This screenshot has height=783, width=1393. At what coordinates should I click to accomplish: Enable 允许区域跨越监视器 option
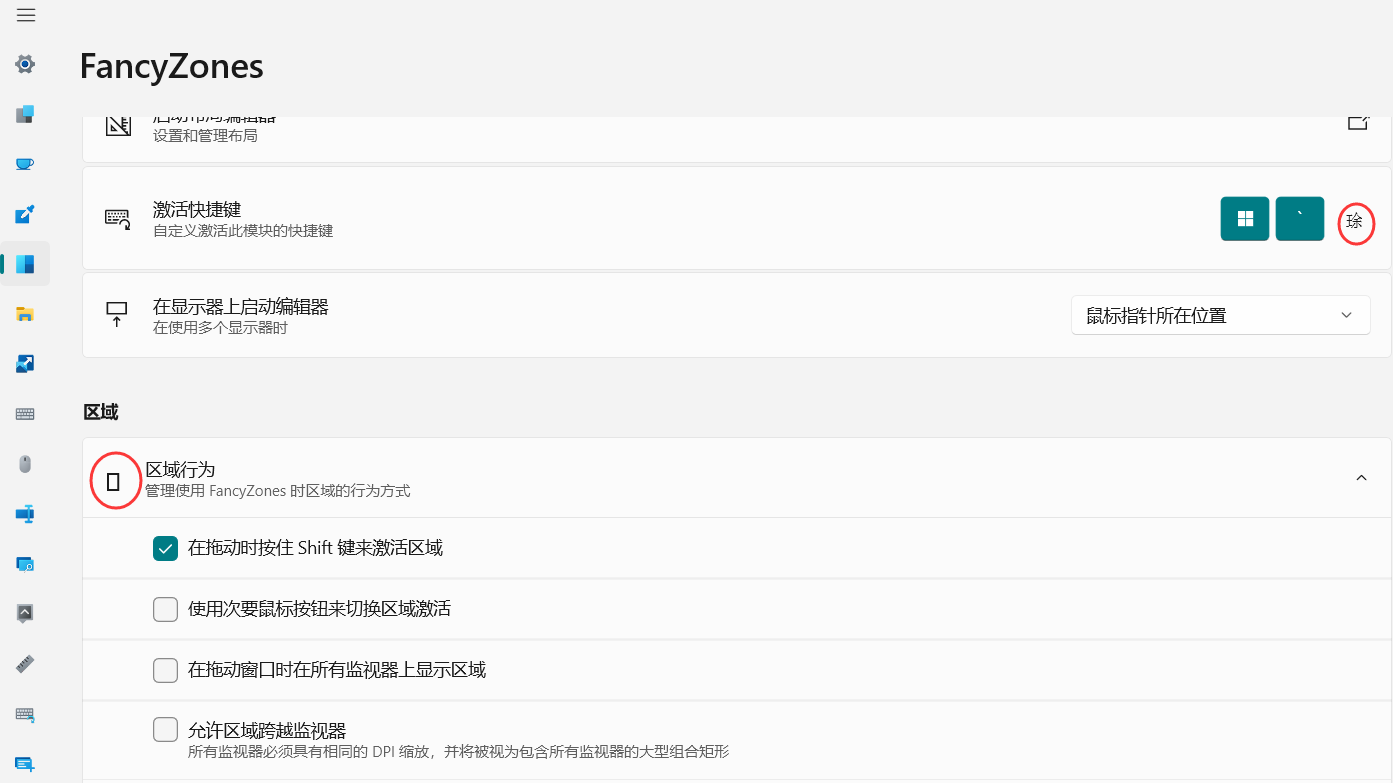(x=165, y=729)
